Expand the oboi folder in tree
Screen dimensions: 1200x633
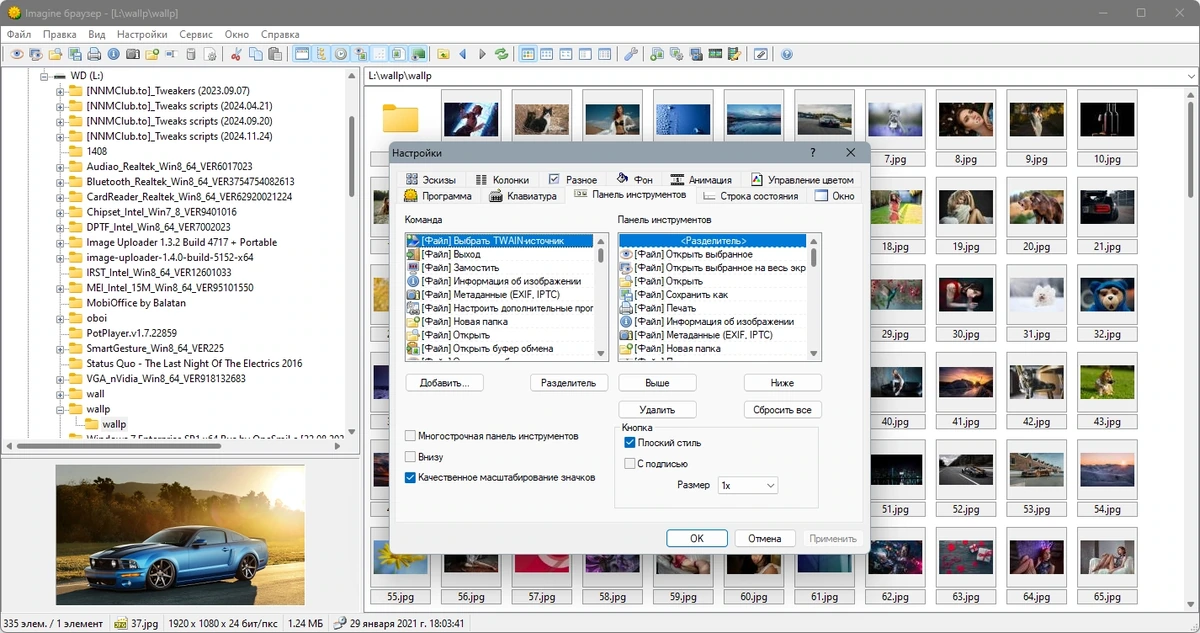[x=60, y=318]
